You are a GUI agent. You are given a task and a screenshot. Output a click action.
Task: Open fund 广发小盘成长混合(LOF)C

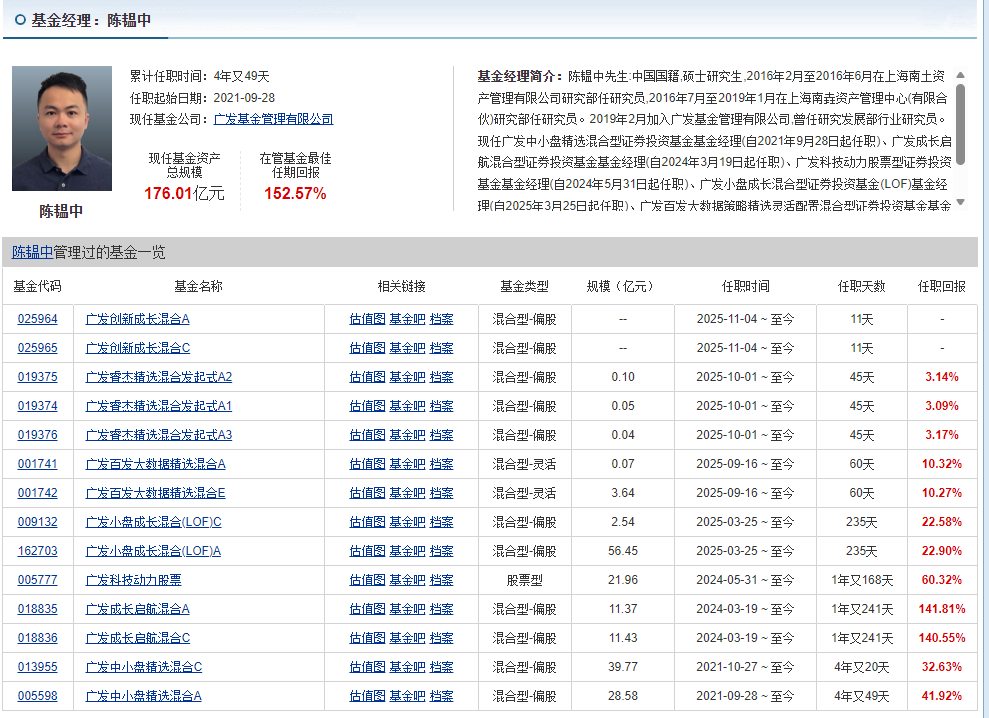(153, 522)
